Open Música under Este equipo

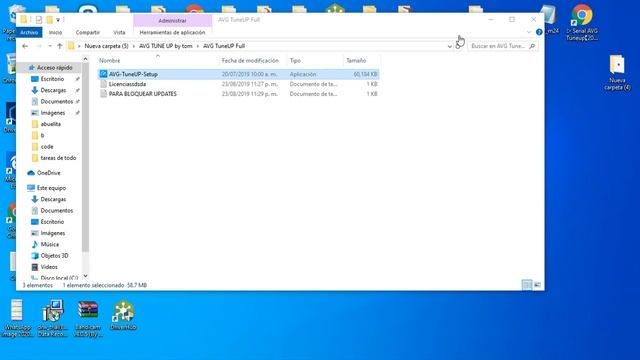[x=49, y=244]
